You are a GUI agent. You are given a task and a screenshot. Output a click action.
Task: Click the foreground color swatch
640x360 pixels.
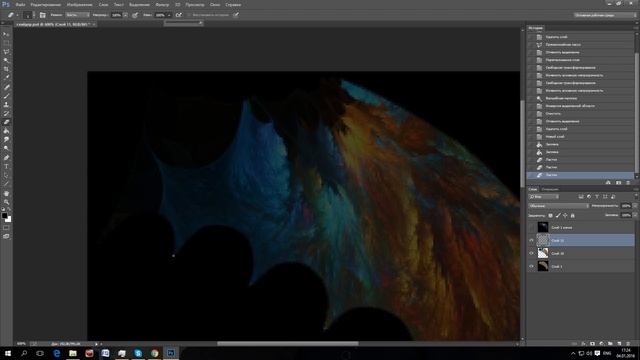click(4, 215)
